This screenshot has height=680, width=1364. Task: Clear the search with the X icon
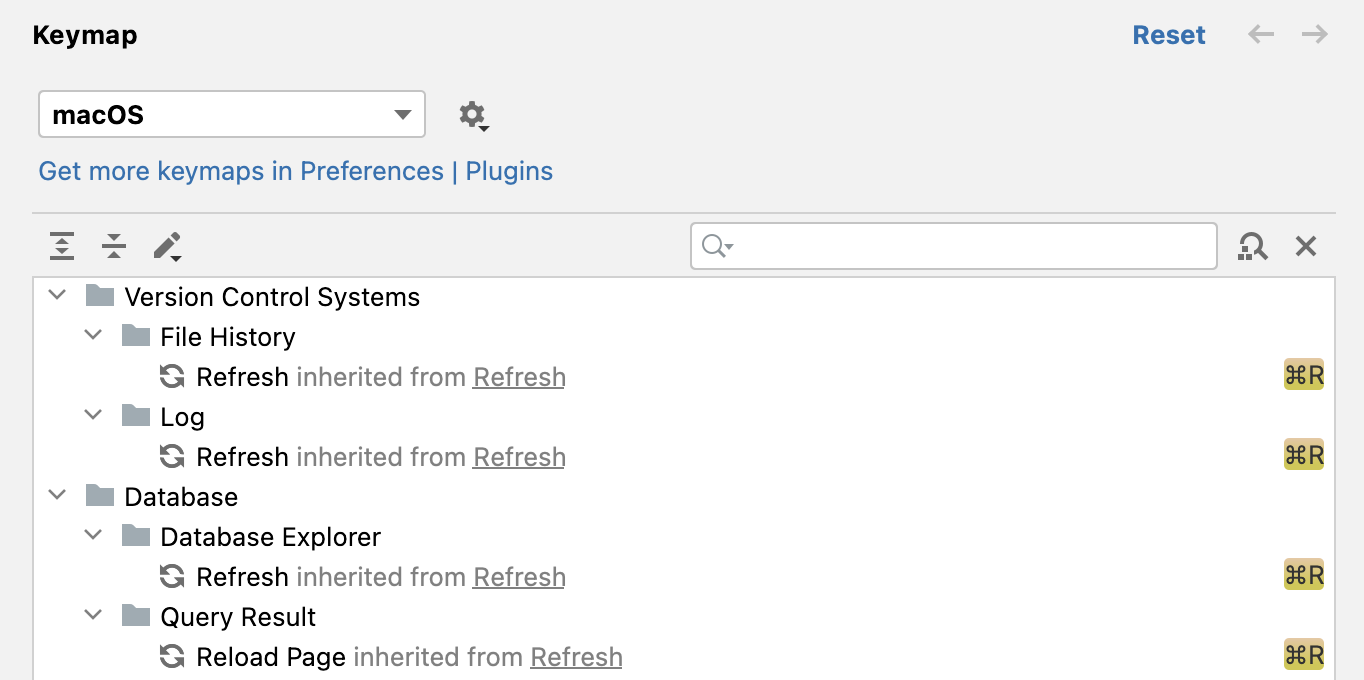pos(1305,245)
